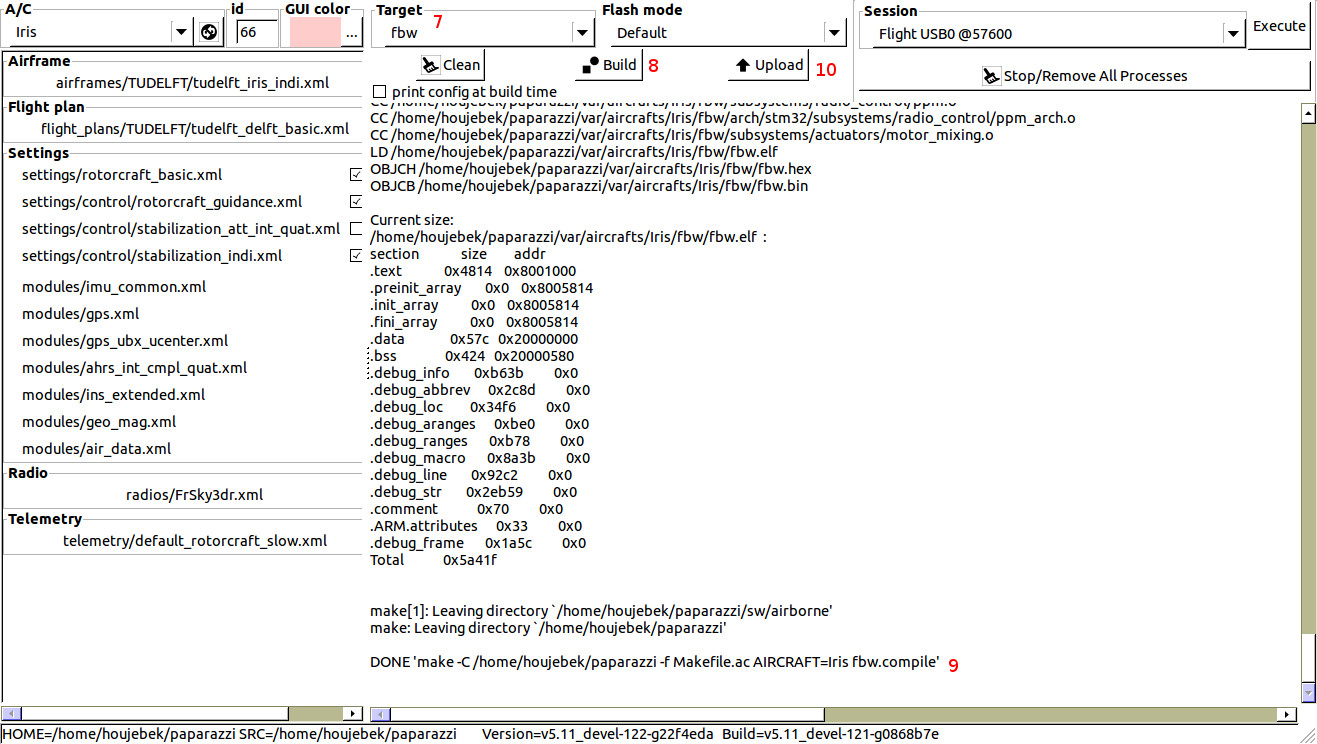Image resolution: width=1317 pixels, height=744 pixels.
Task: Click the globe icon beside the A/C selector
Action: click(x=208, y=32)
